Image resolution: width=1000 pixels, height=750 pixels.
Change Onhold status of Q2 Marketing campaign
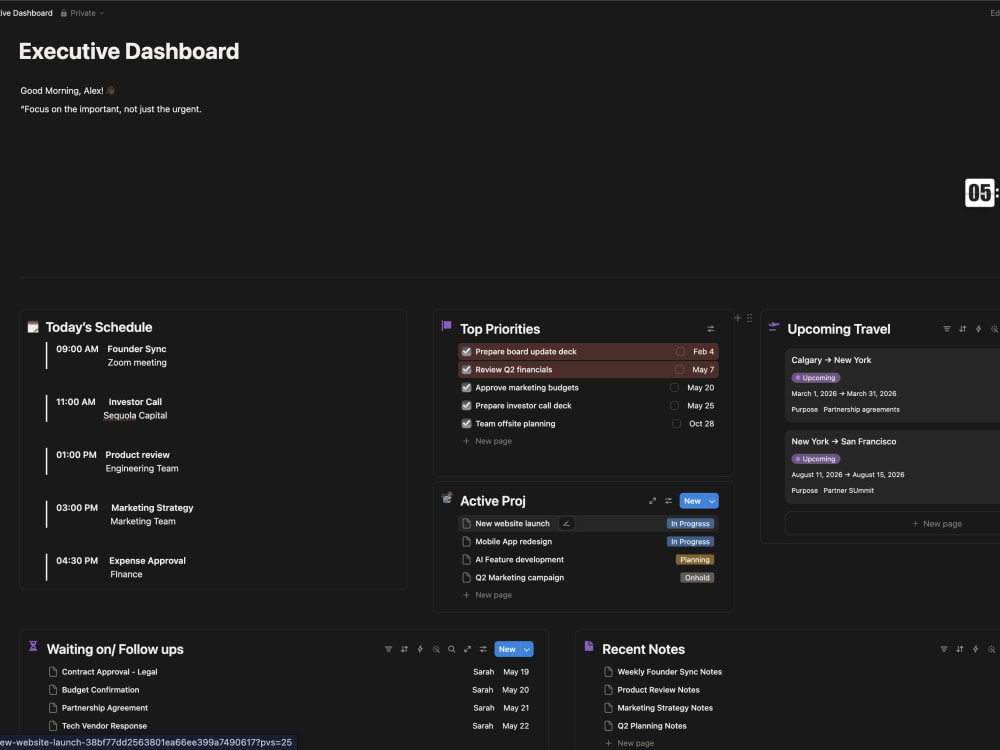(x=697, y=578)
